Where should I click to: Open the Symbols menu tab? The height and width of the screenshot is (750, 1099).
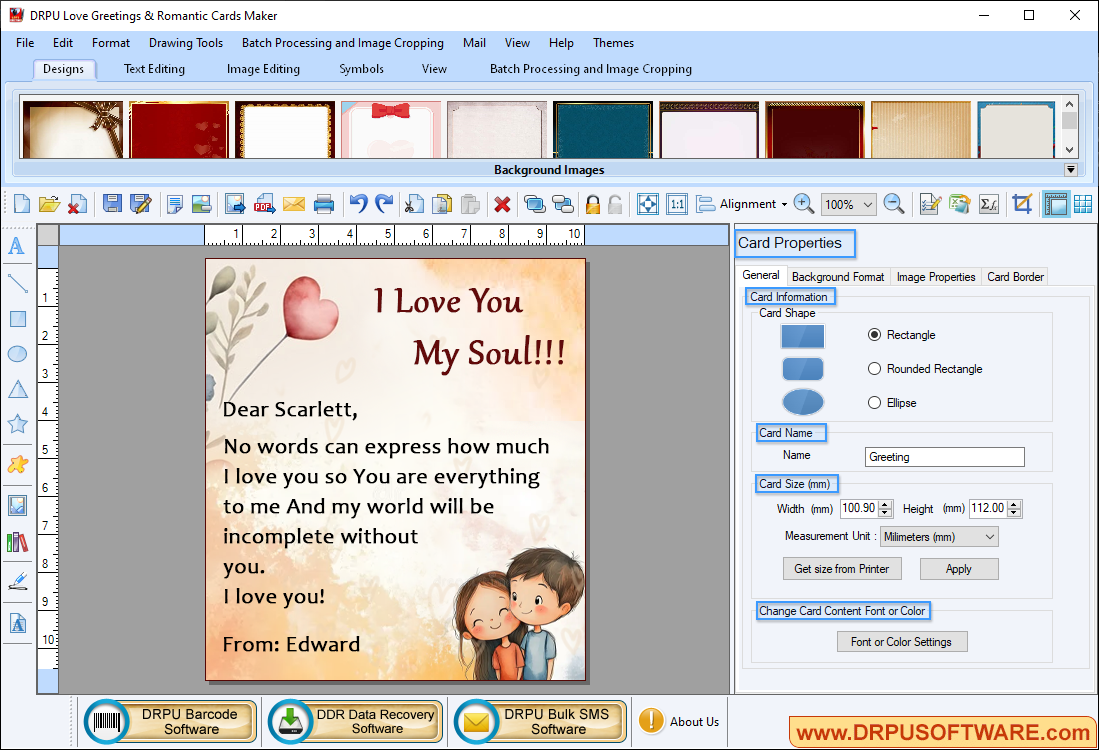click(361, 69)
